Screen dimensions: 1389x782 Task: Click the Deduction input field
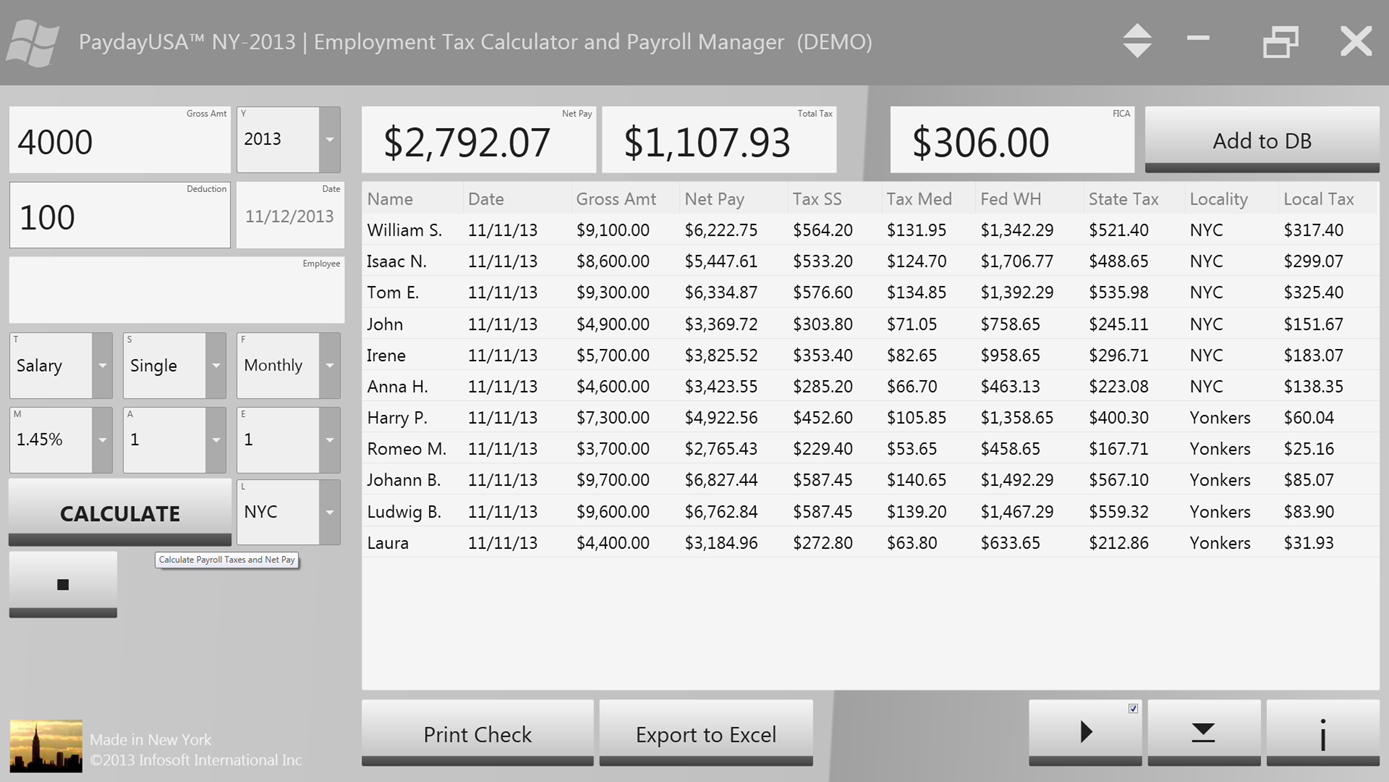(x=120, y=215)
